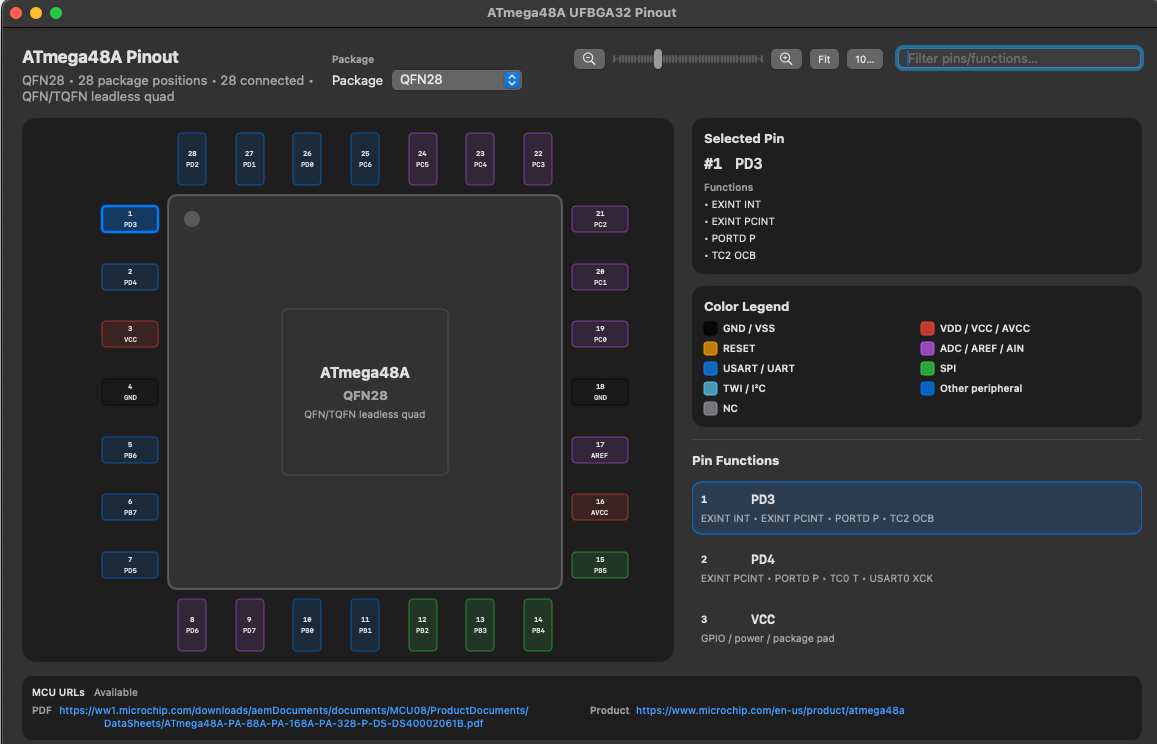Click the zoom out magnifier icon
The image size is (1157, 744).
tap(589, 59)
